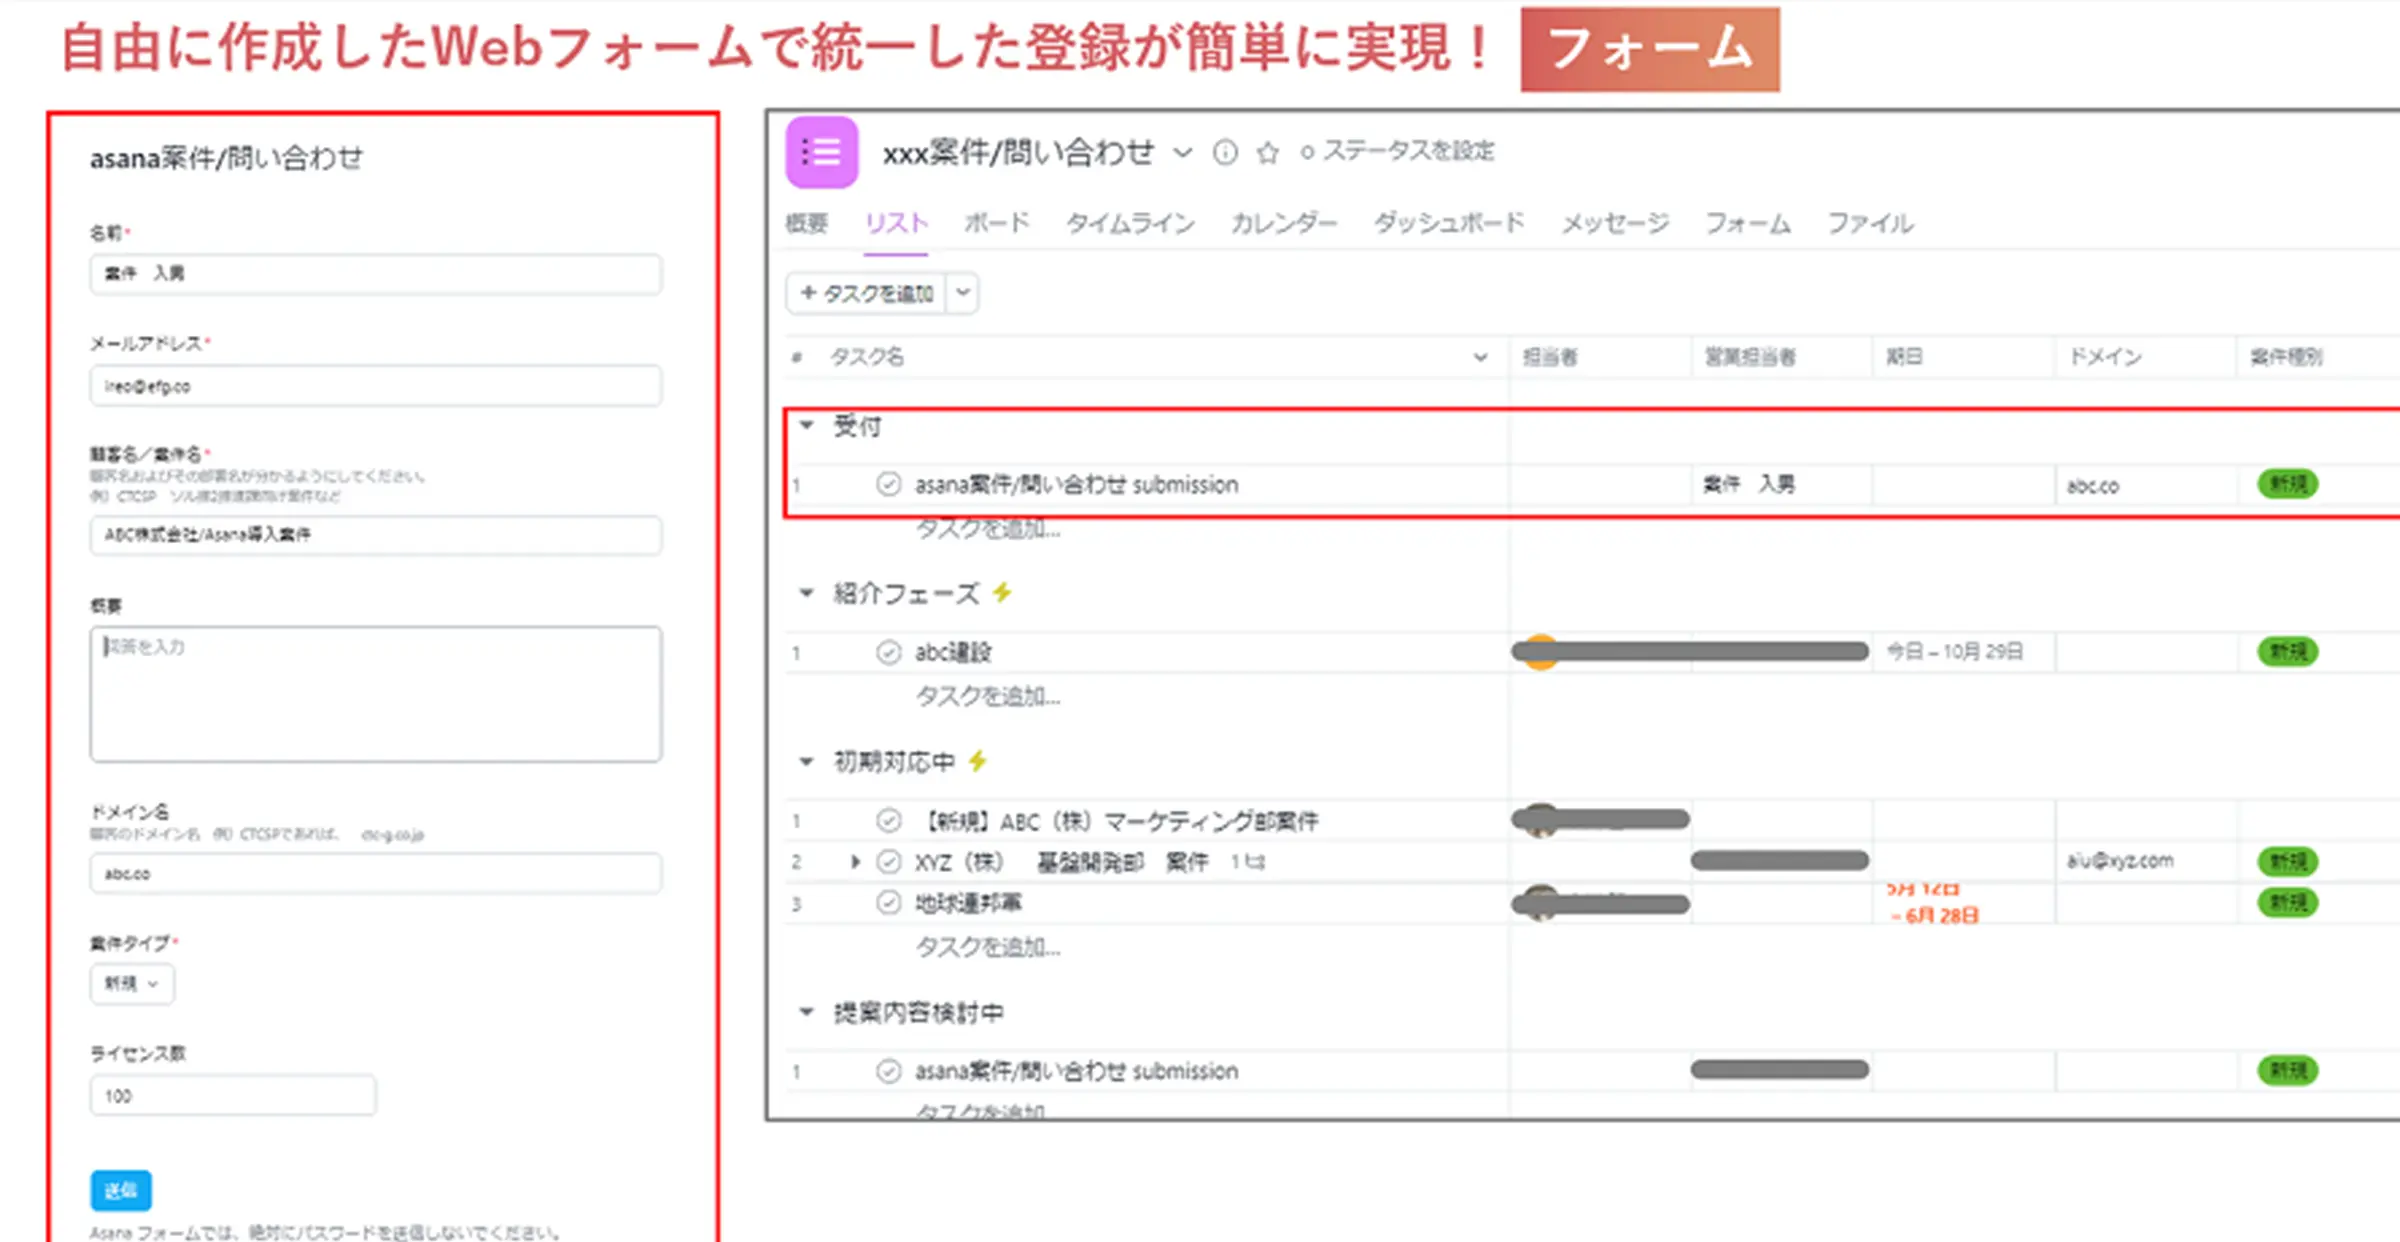Click 新規 tag in abc建設 row
Viewport: 2400px width, 1242px height.
[x=2287, y=652]
